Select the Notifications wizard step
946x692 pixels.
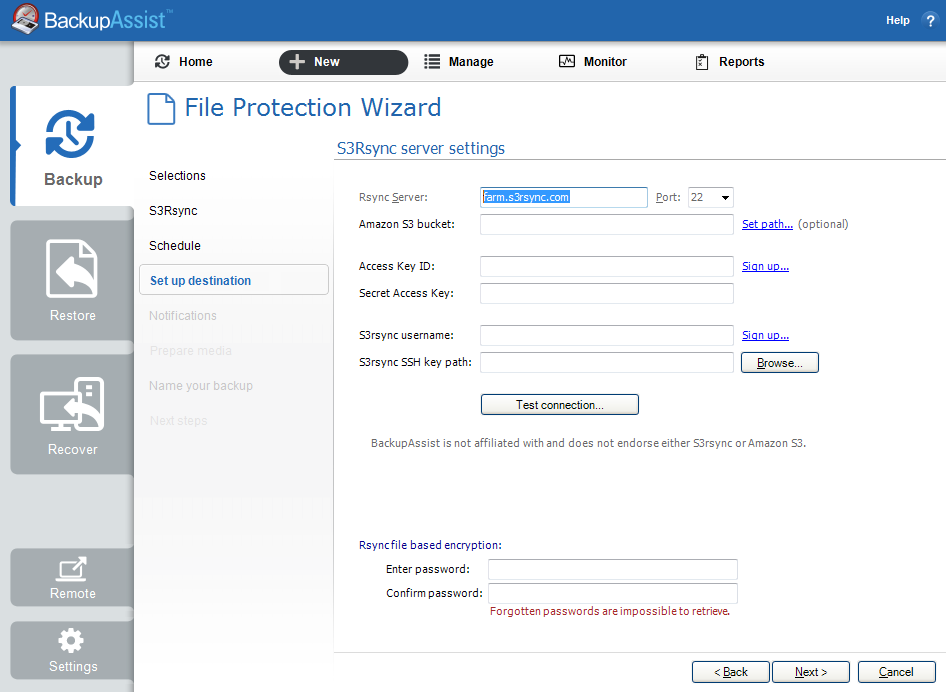(x=183, y=316)
